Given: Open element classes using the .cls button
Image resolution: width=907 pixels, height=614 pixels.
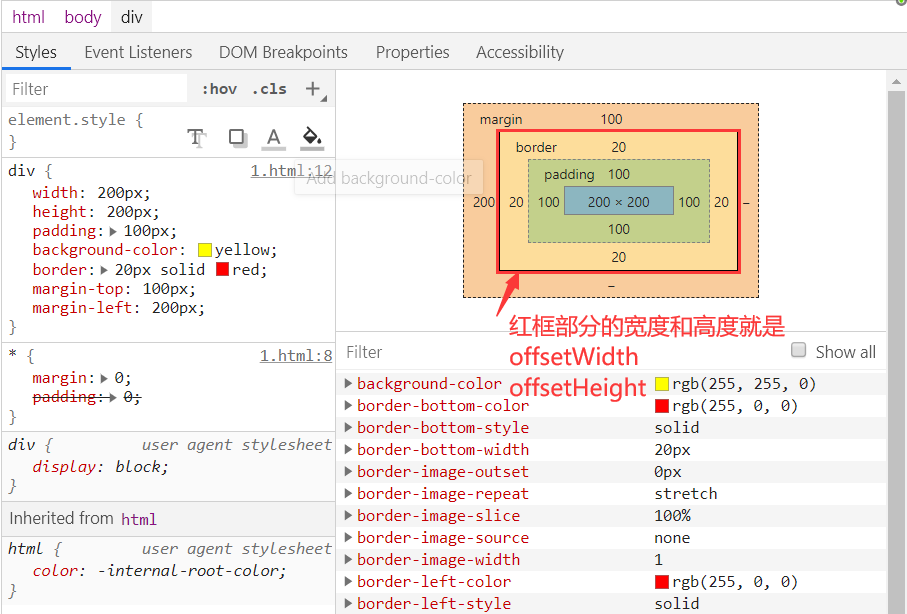Looking at the screenshot, I should 268,88.
